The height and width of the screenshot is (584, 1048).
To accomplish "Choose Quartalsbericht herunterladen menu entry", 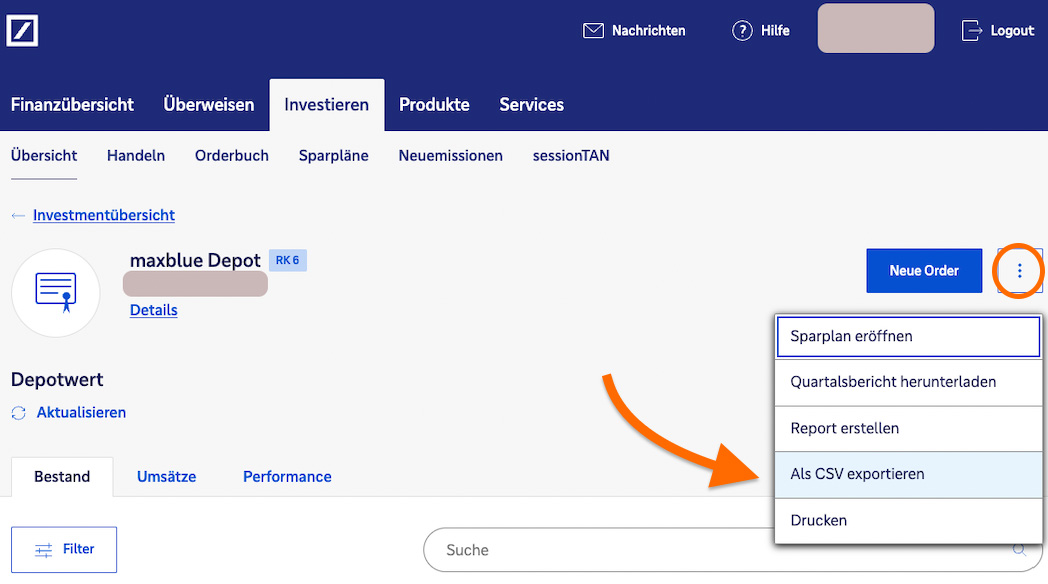I will (908, 382).
